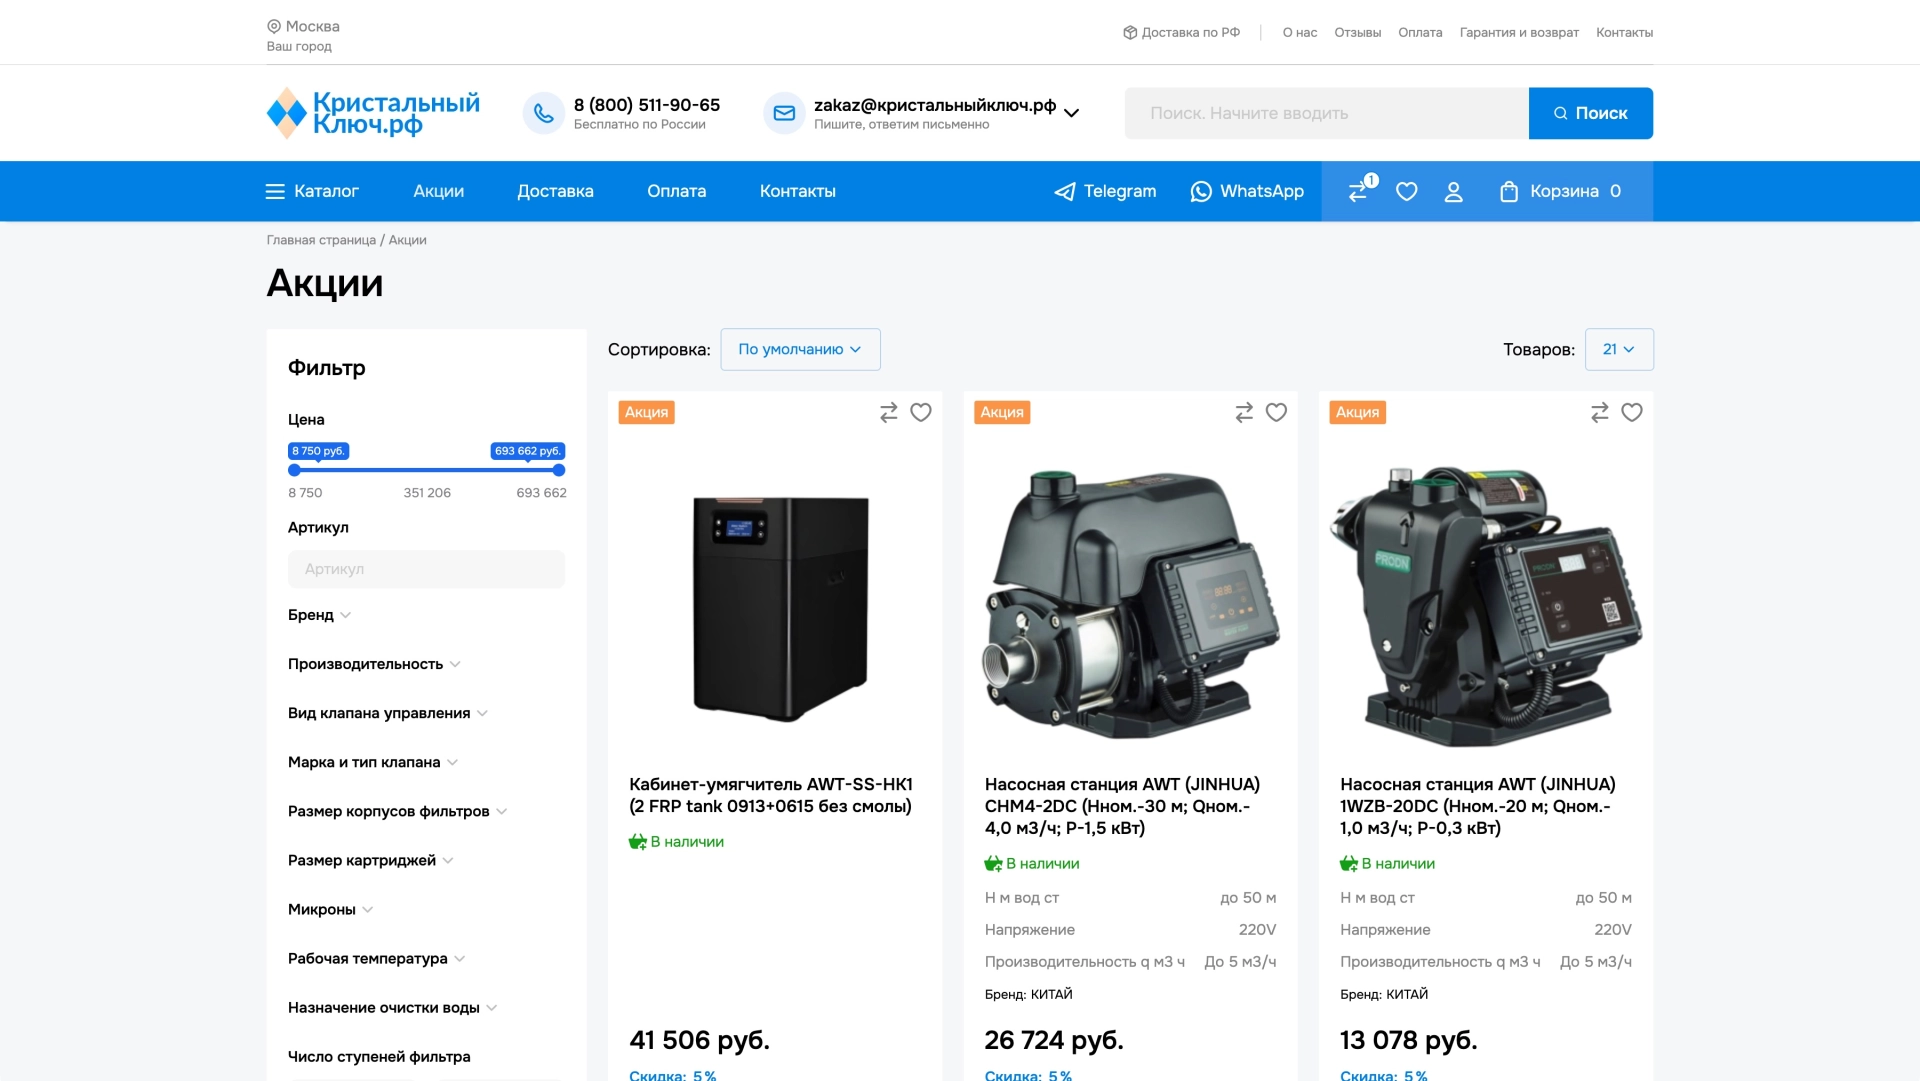Click Главная страница breadcrumb link

point(321,240)
